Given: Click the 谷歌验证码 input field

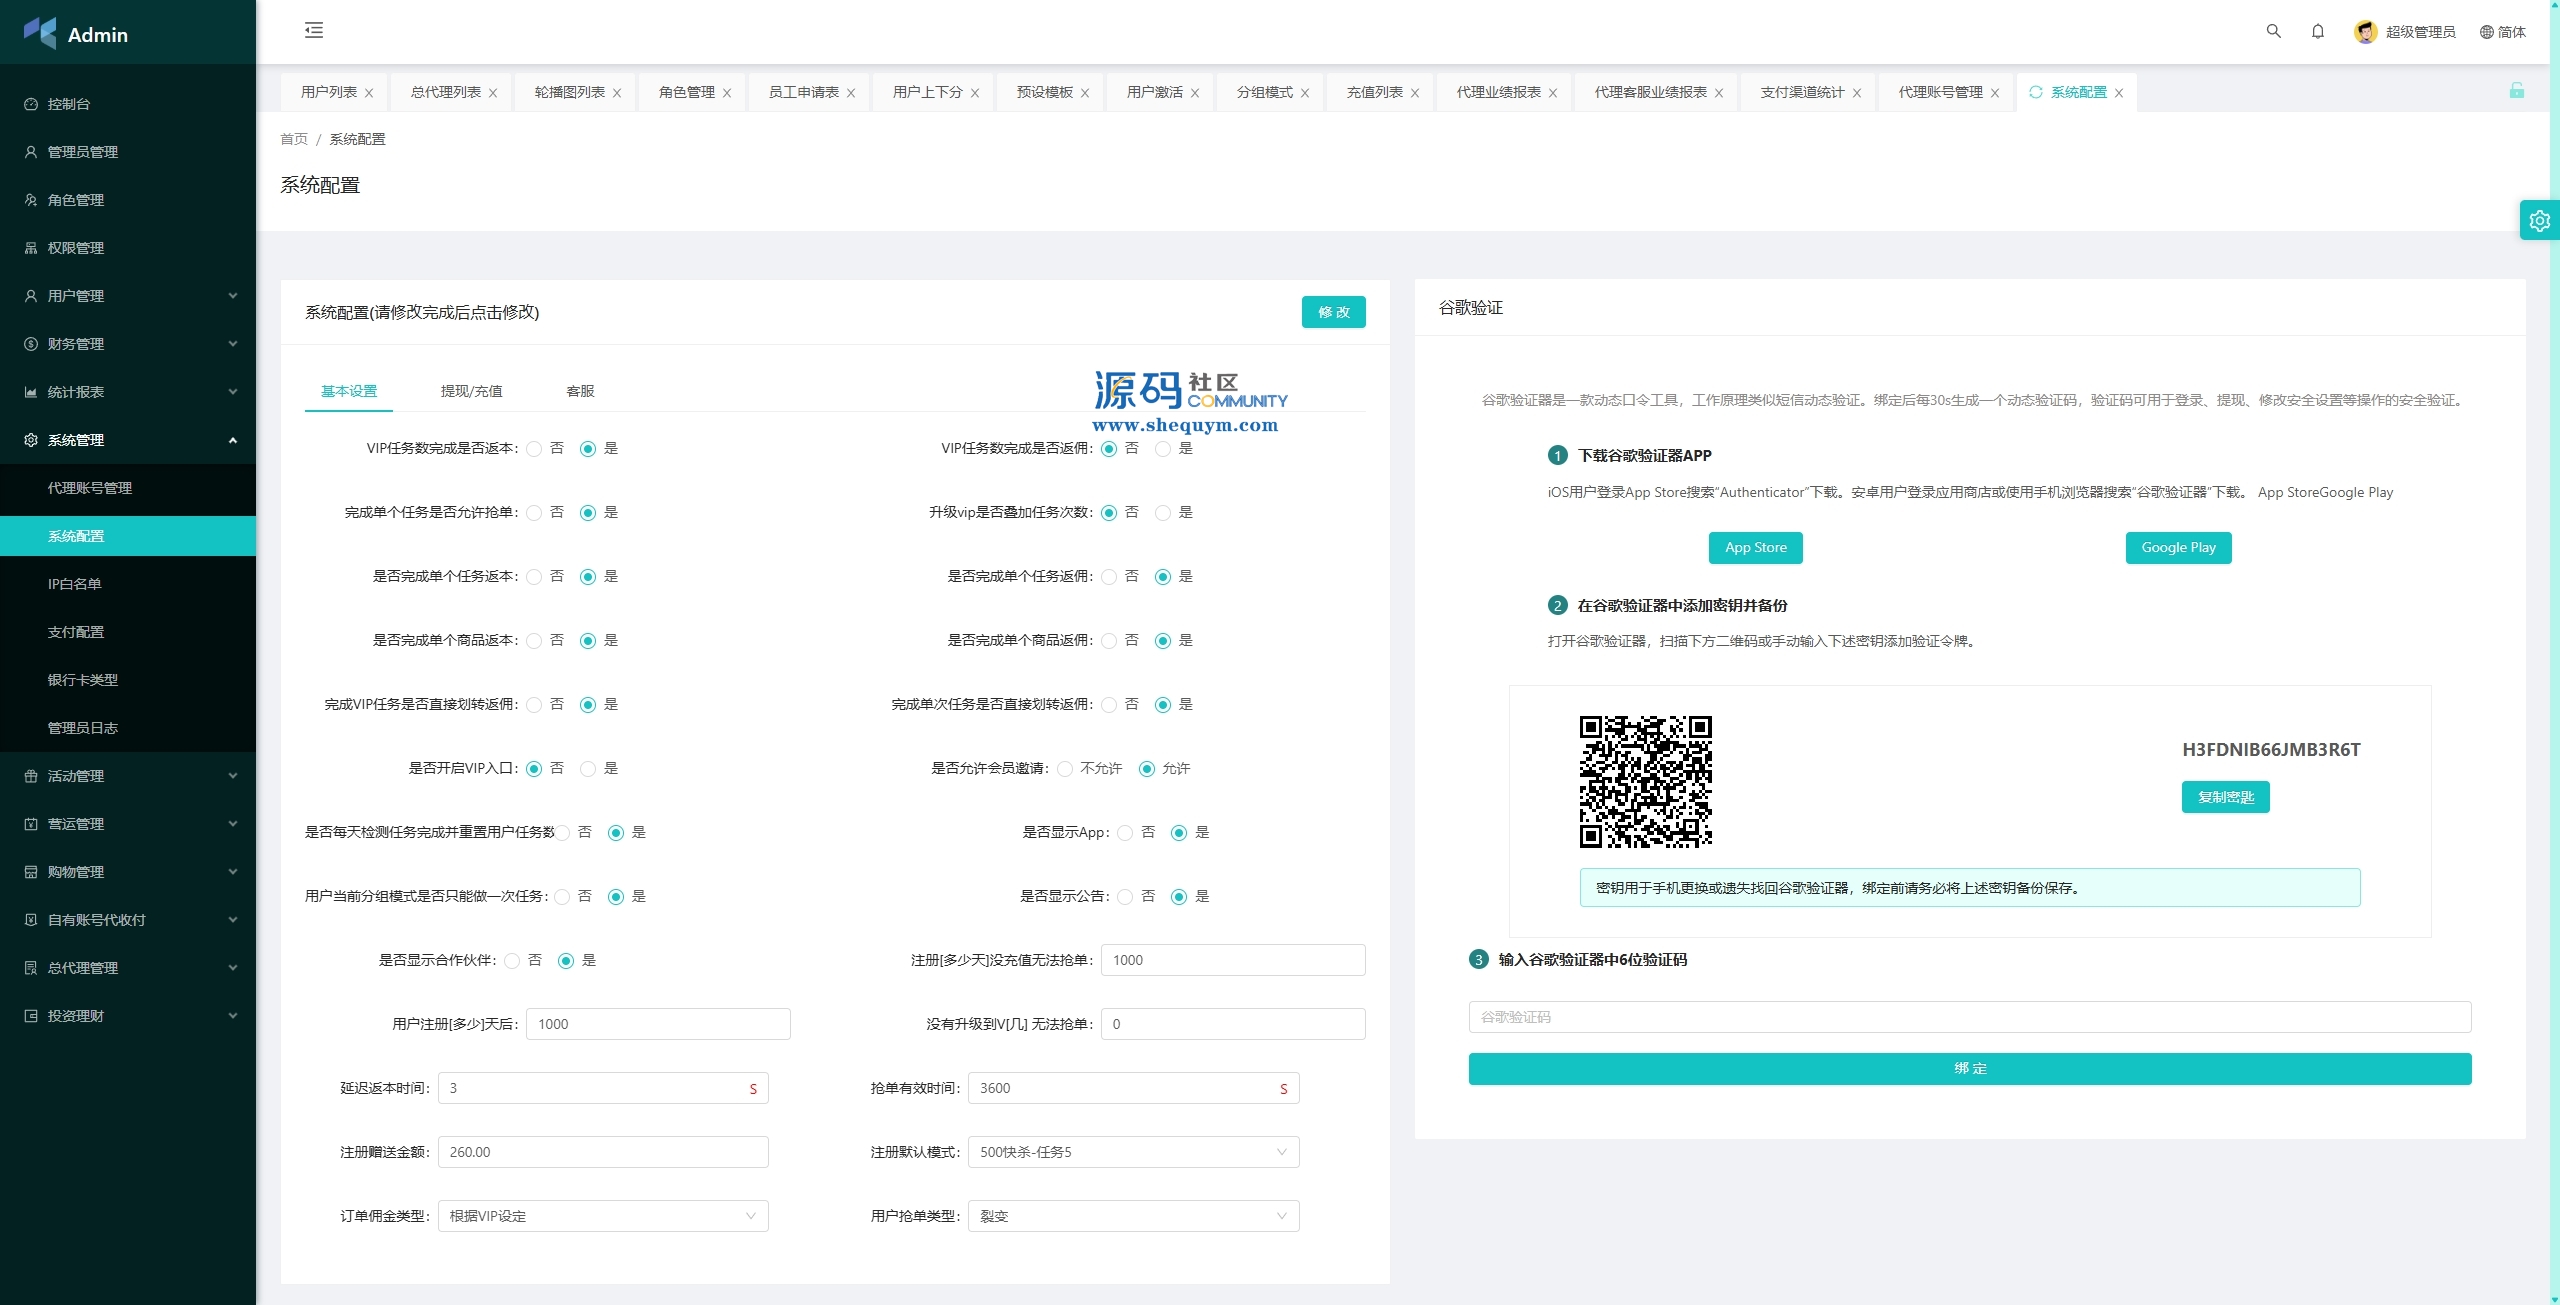Looking at the screenshot, I should click(1969, 1017).
